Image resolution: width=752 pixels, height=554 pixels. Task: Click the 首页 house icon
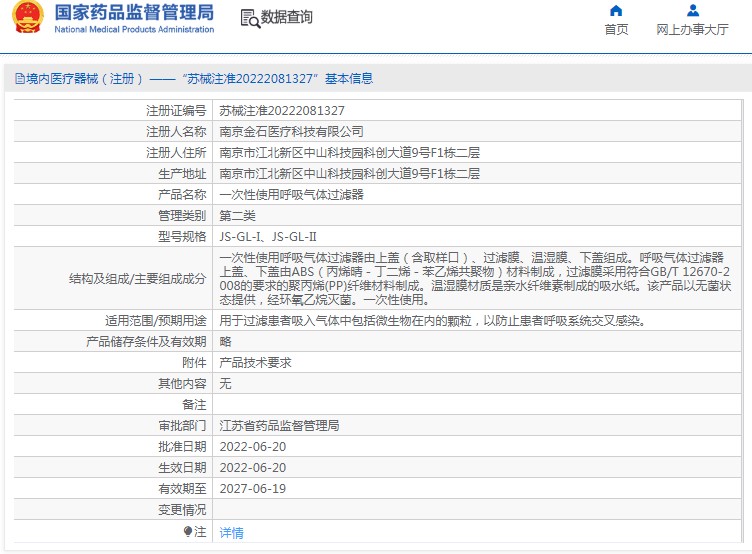coord(616,11)
